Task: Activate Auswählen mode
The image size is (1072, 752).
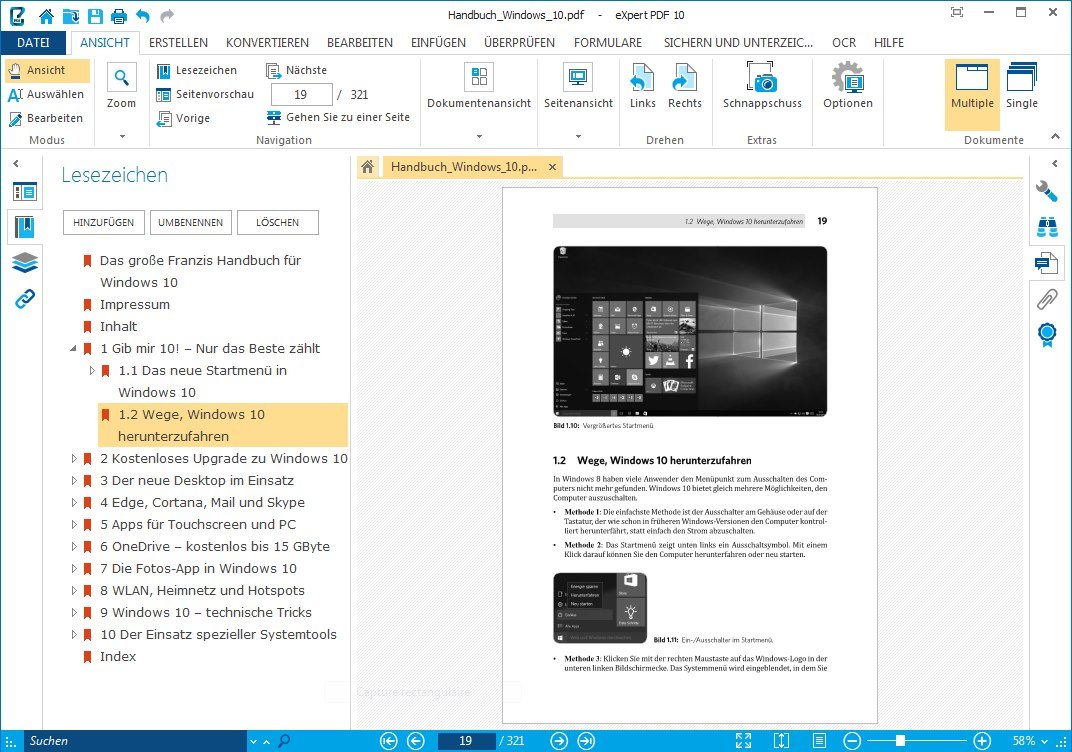Action: [46, 94]
